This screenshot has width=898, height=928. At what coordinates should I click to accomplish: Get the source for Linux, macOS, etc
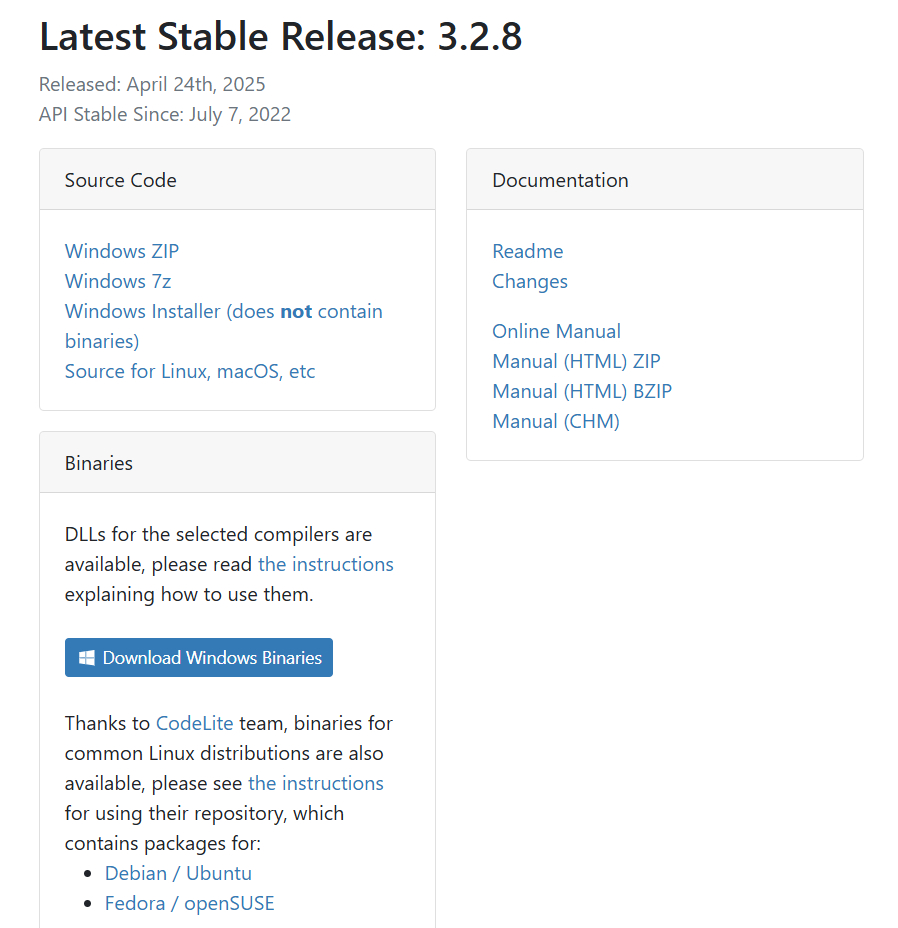(189, 371)
